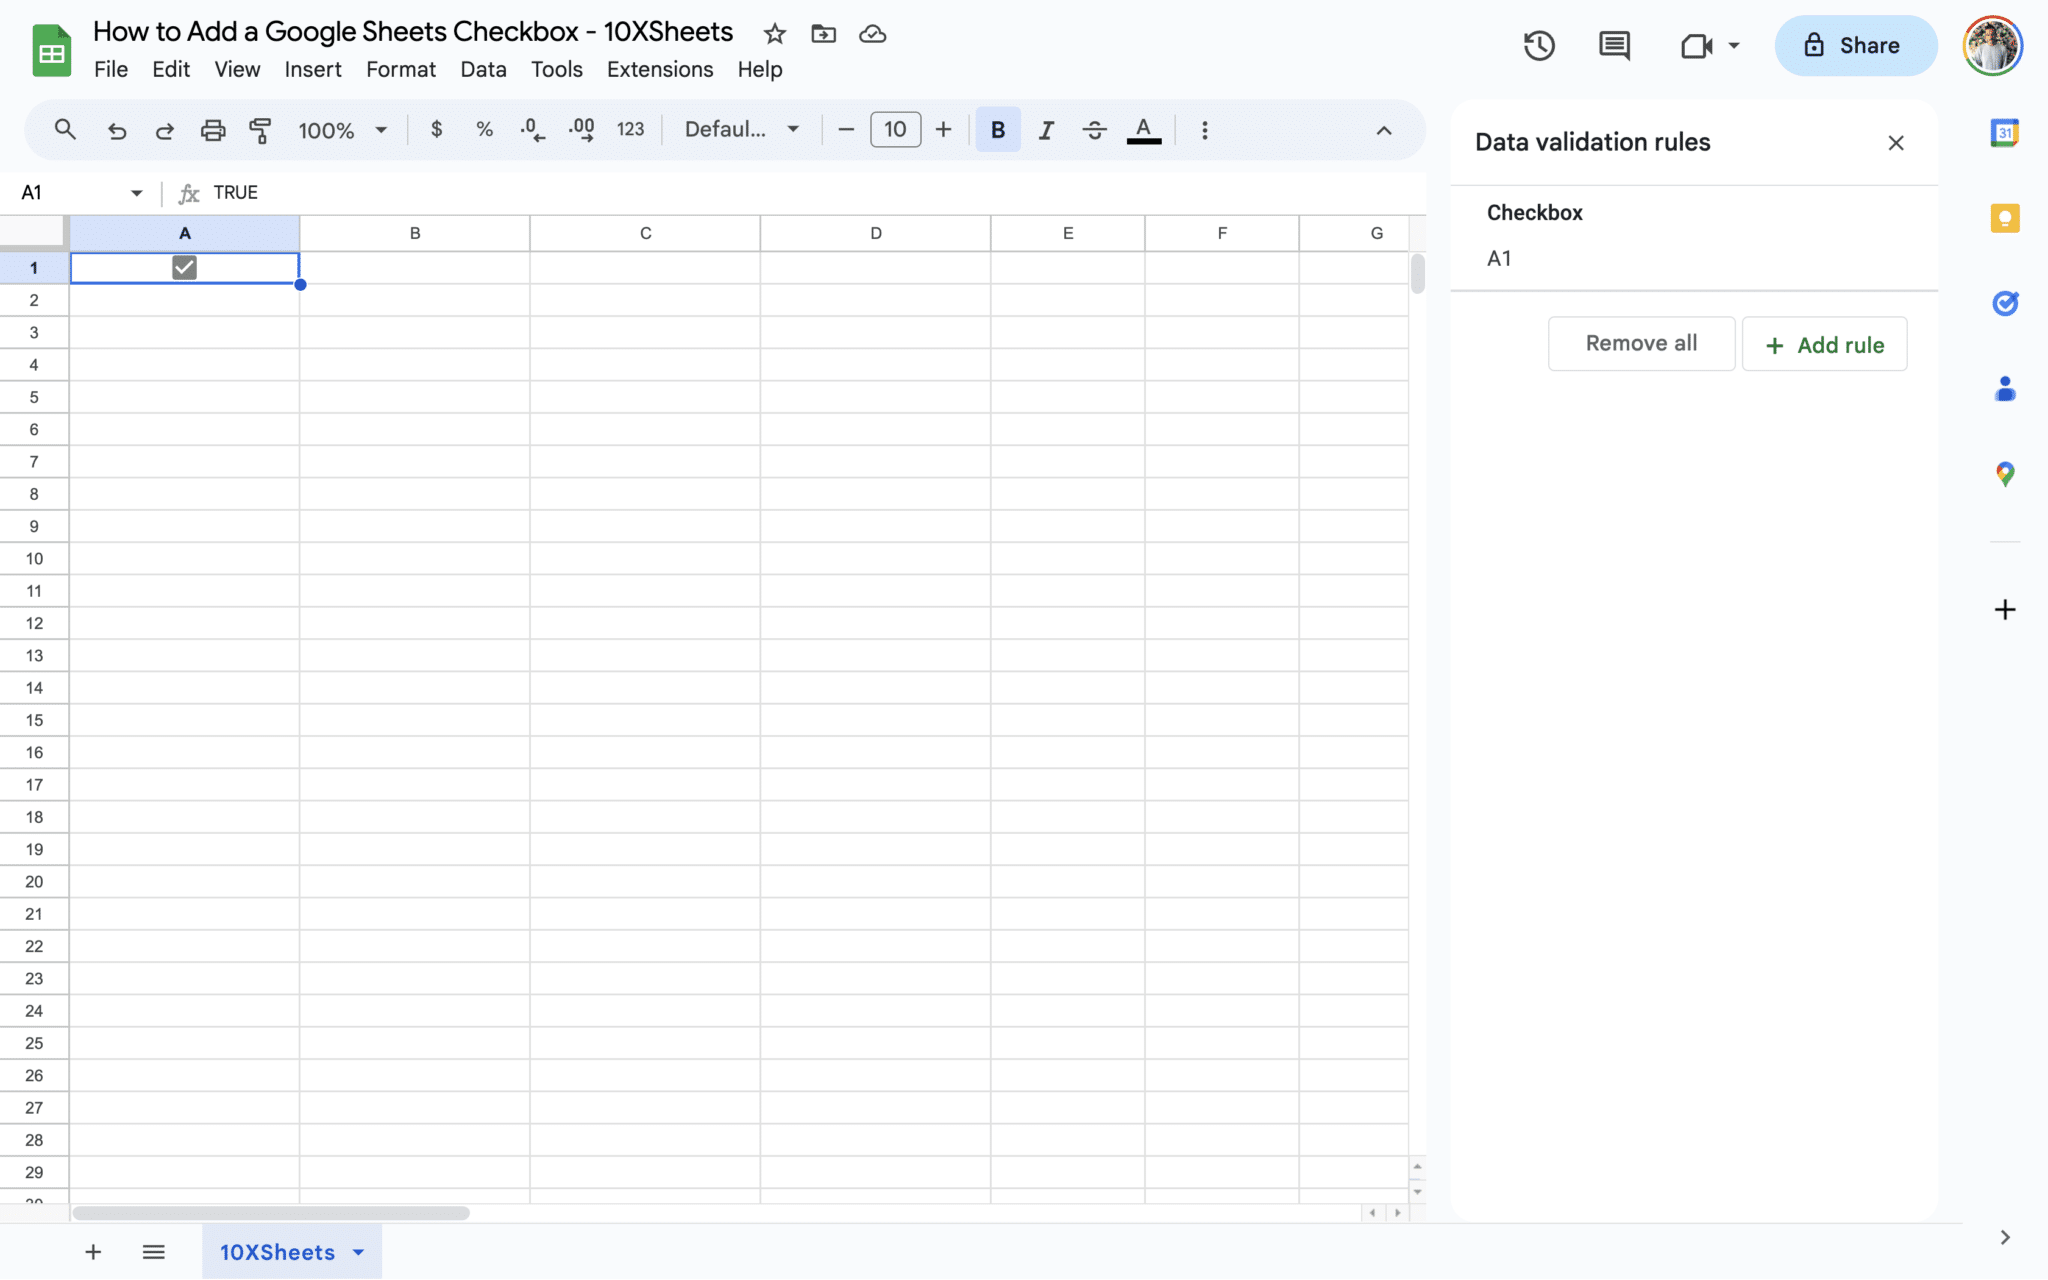Open the Data menu

coord(483,69)
